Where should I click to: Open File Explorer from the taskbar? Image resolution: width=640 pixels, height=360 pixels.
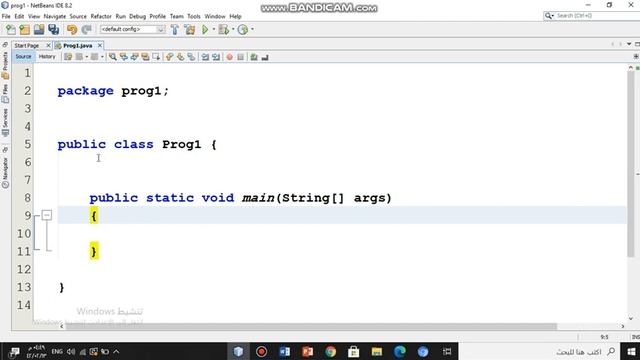point(377,351)
